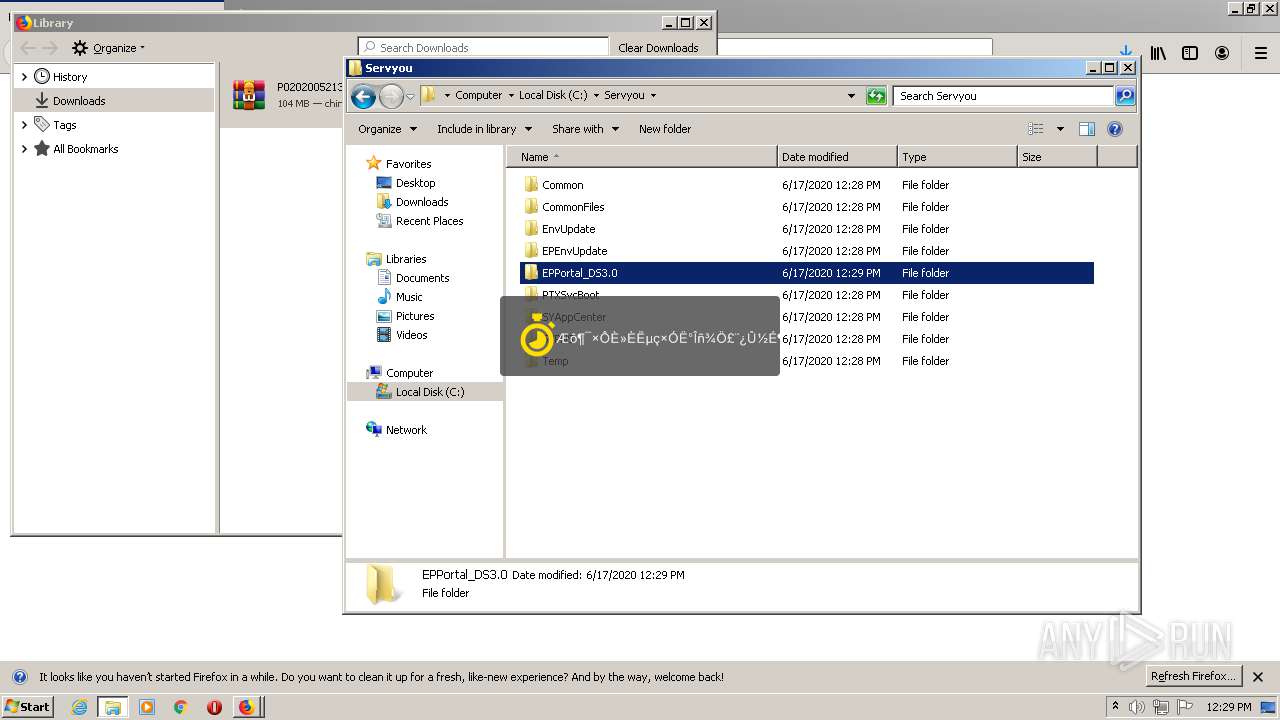Click the search magnifier icon in Explorer
Screen dimensions: 1280x720
click(1125, 96)
